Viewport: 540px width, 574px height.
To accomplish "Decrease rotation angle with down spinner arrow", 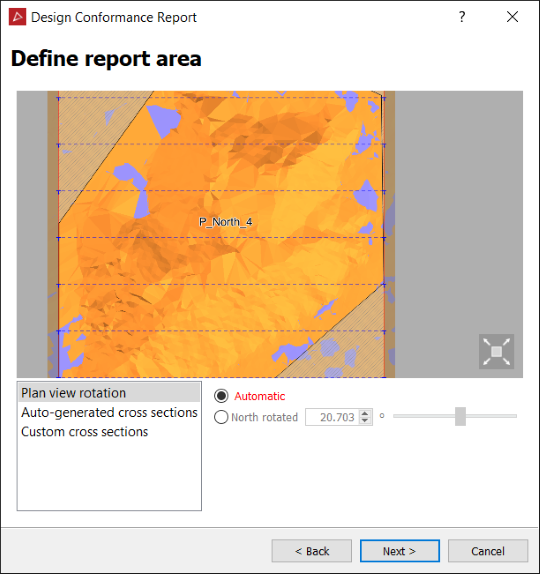I will click(x=365, y=420).
